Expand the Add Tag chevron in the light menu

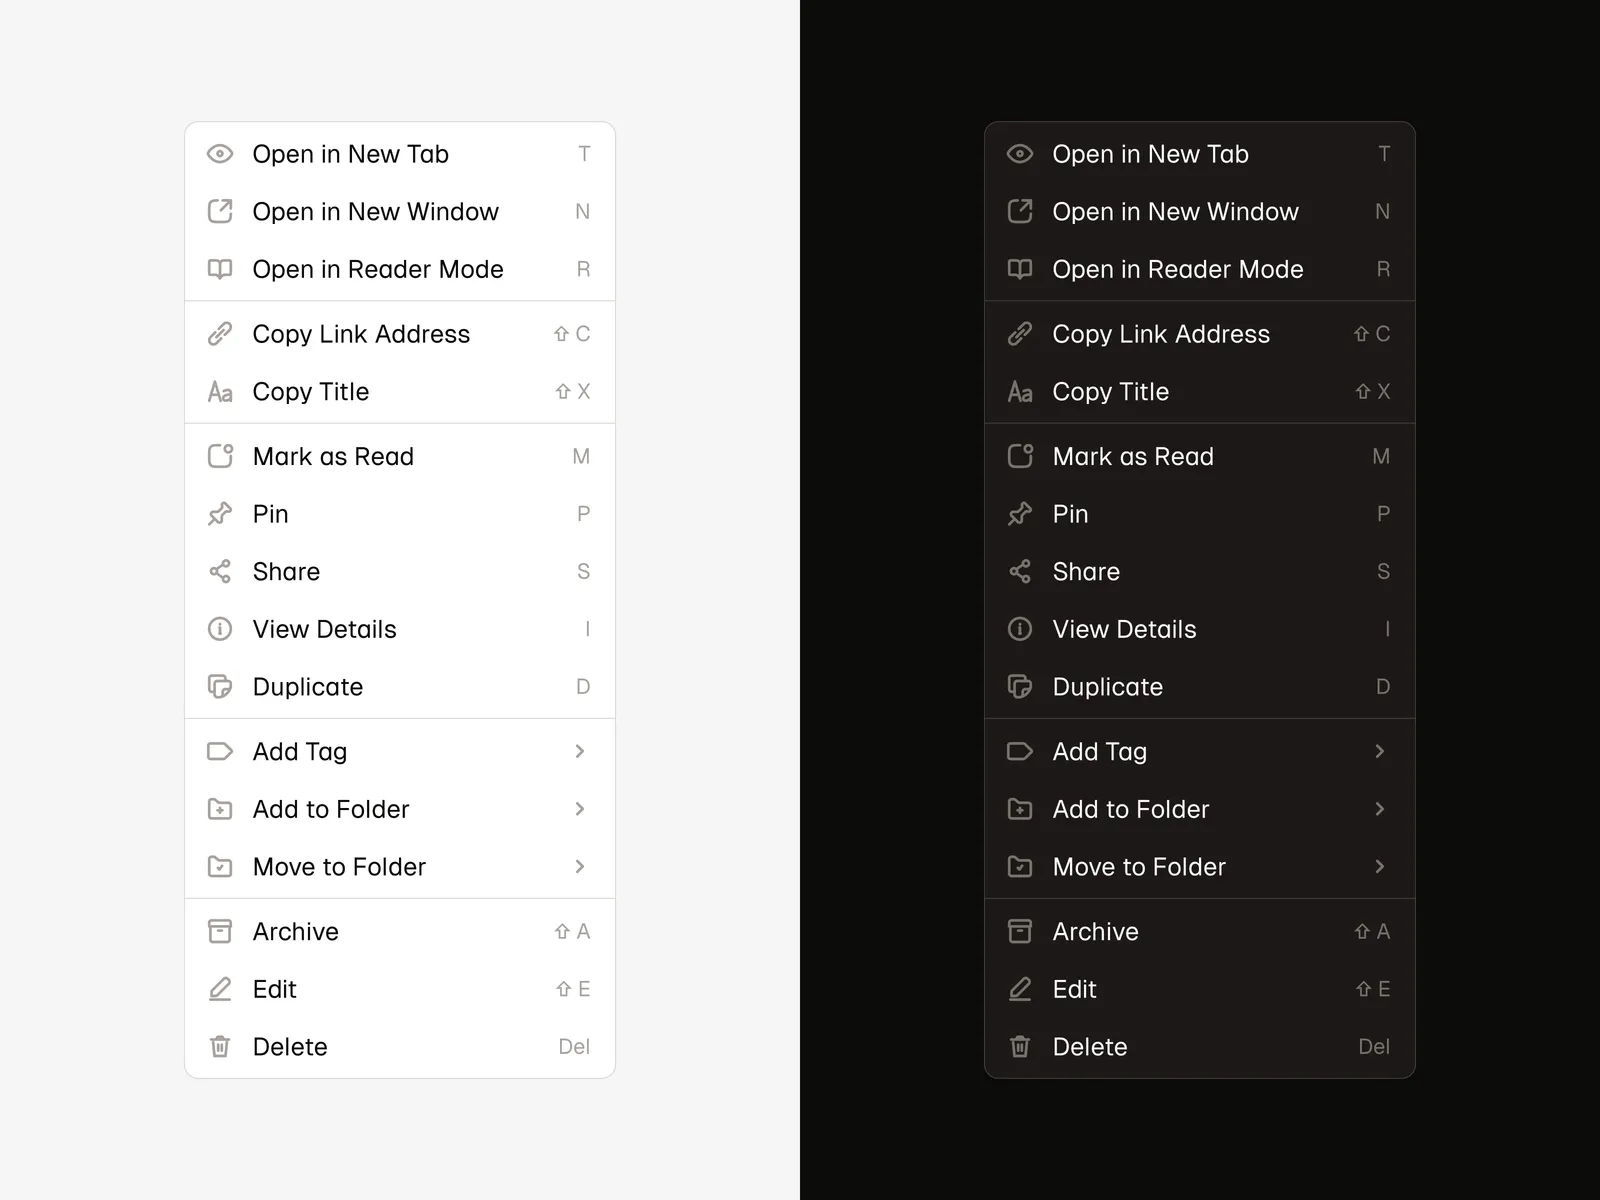pyautogui.click(x=580, y=752)
